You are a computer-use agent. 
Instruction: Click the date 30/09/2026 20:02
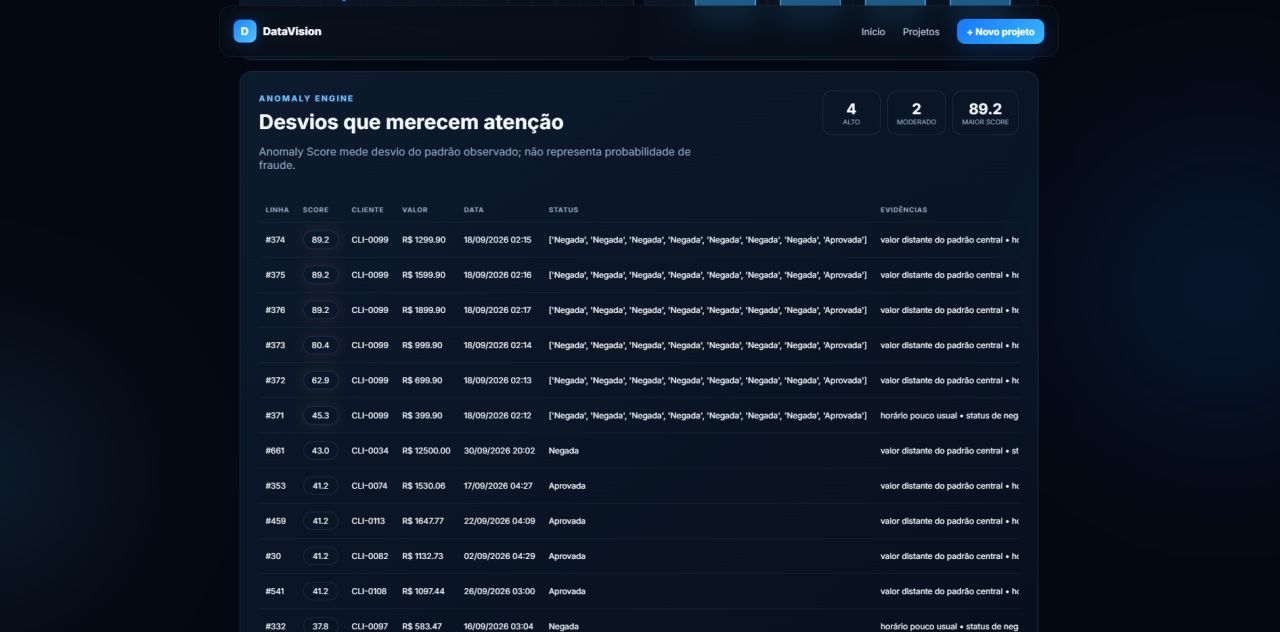tap(499, 451)
